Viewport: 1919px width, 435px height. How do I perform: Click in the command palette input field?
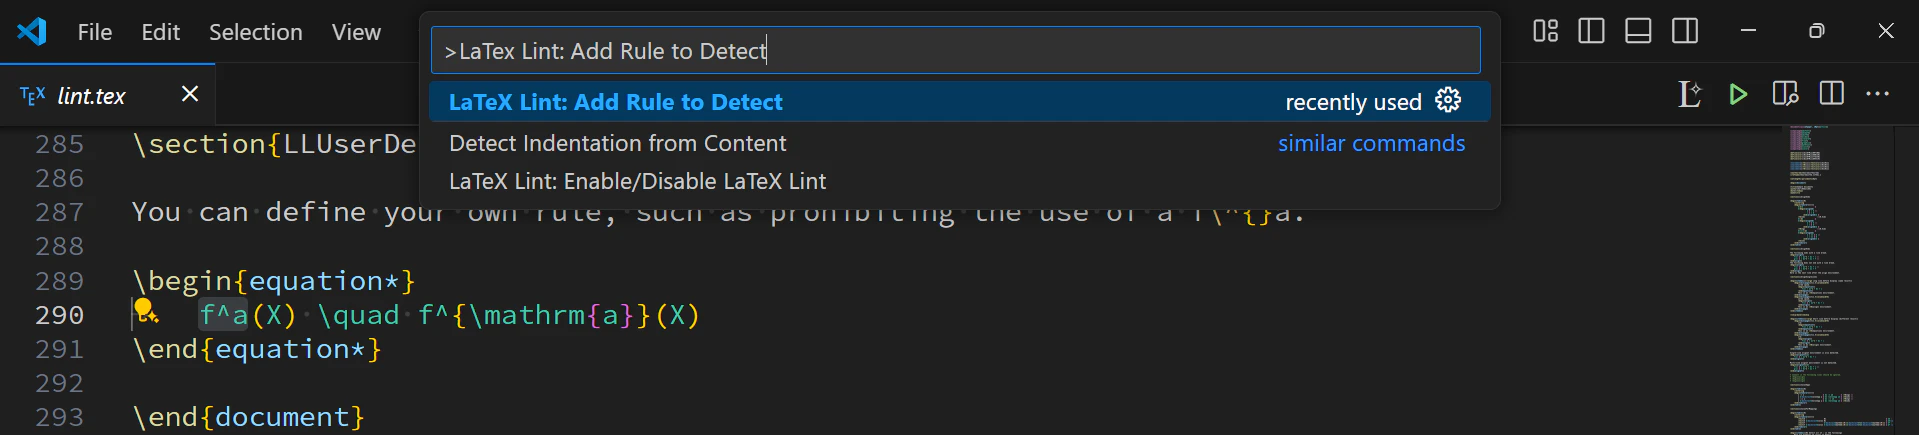[955, 50]
